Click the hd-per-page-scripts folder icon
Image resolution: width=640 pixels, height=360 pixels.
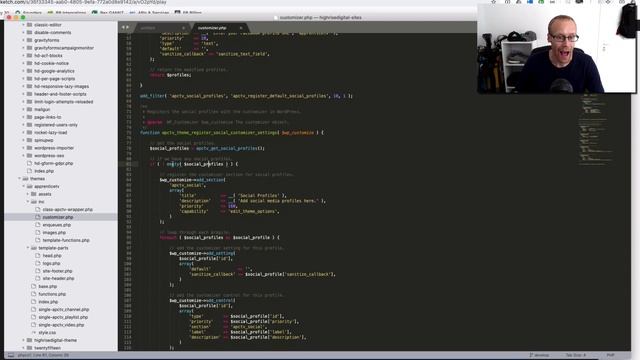[29, 79]
